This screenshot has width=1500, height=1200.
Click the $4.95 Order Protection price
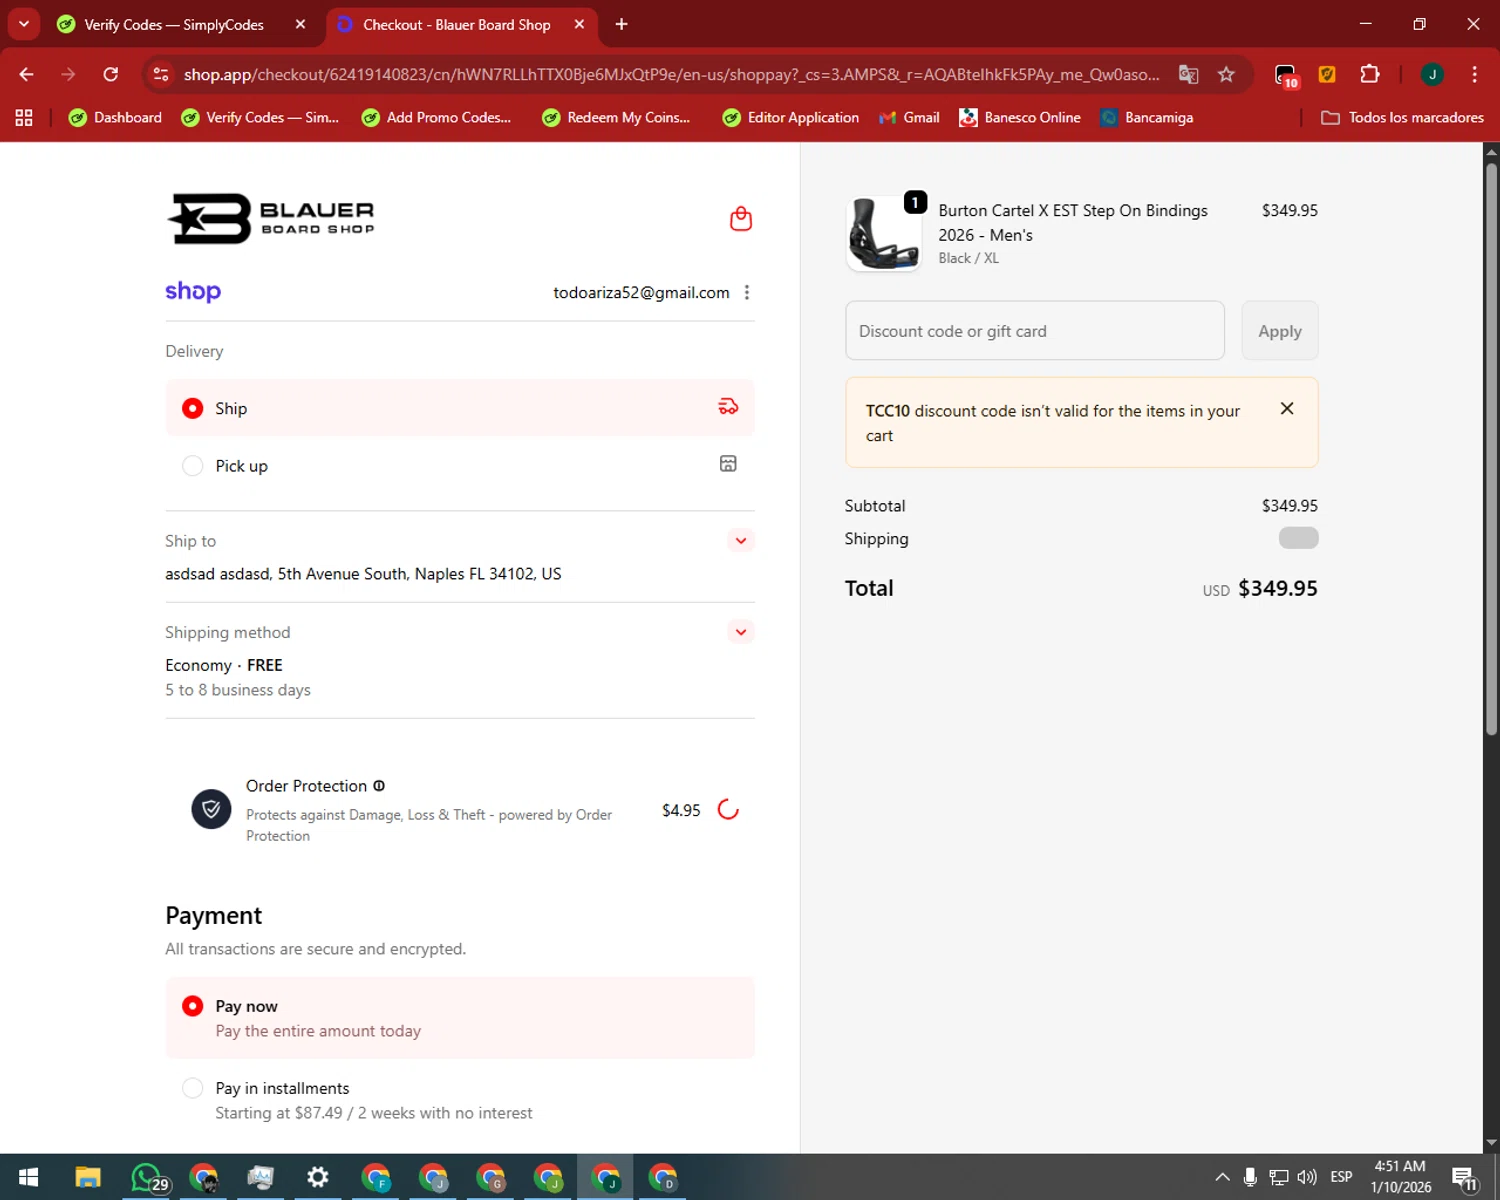681,810
